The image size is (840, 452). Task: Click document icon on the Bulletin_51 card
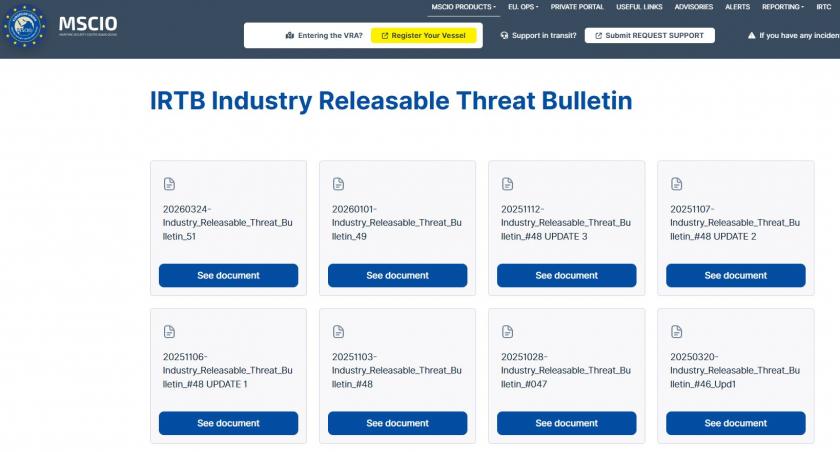point(169,184)
